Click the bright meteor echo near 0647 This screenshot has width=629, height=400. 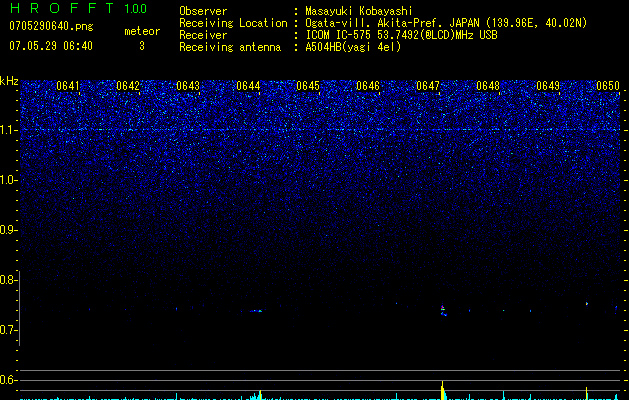click(443, 311)
